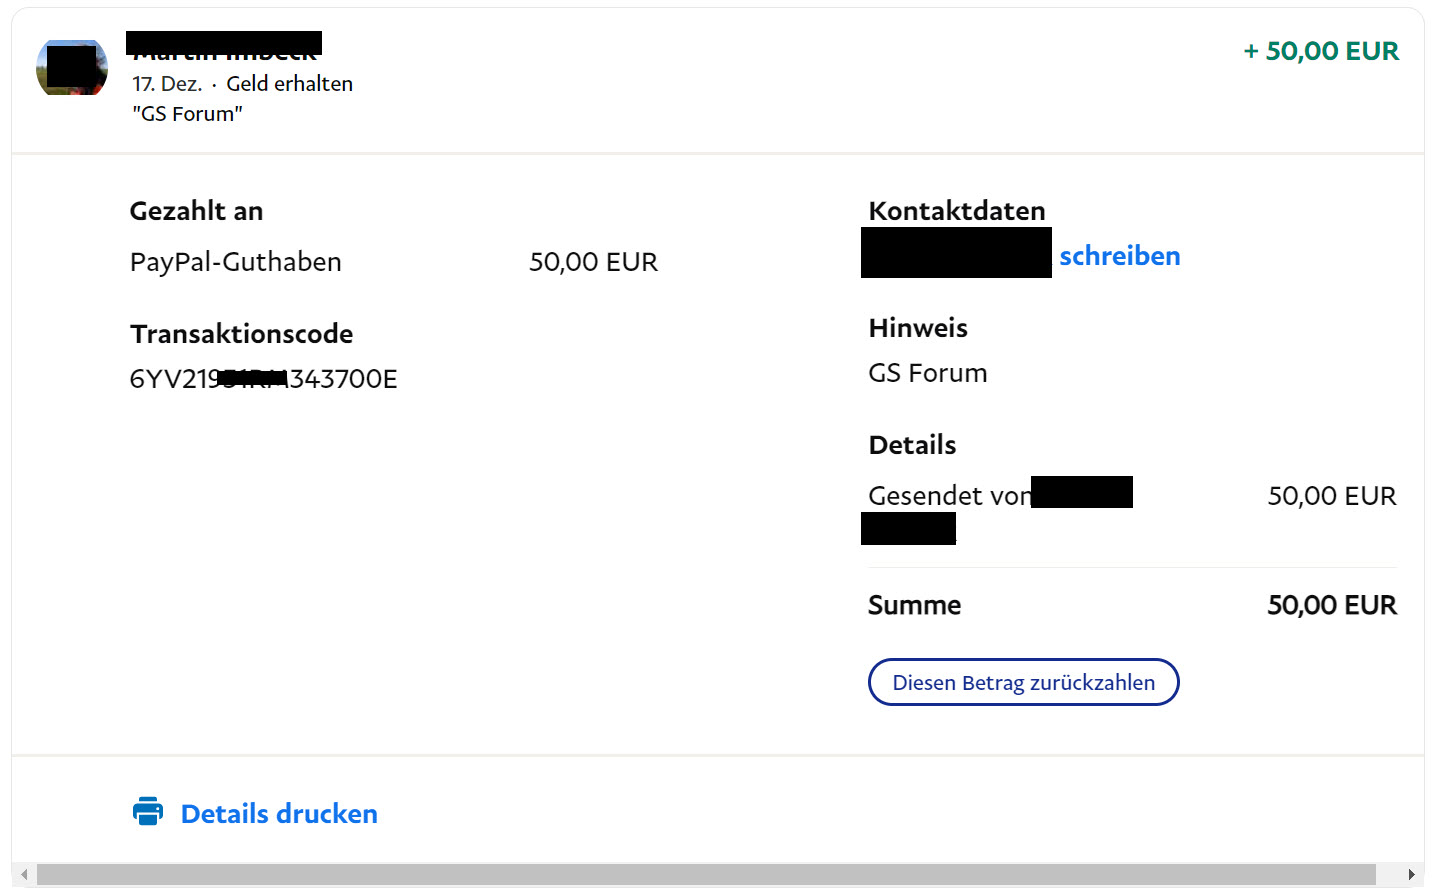Click the printer icon

click(x=148, y=811)
